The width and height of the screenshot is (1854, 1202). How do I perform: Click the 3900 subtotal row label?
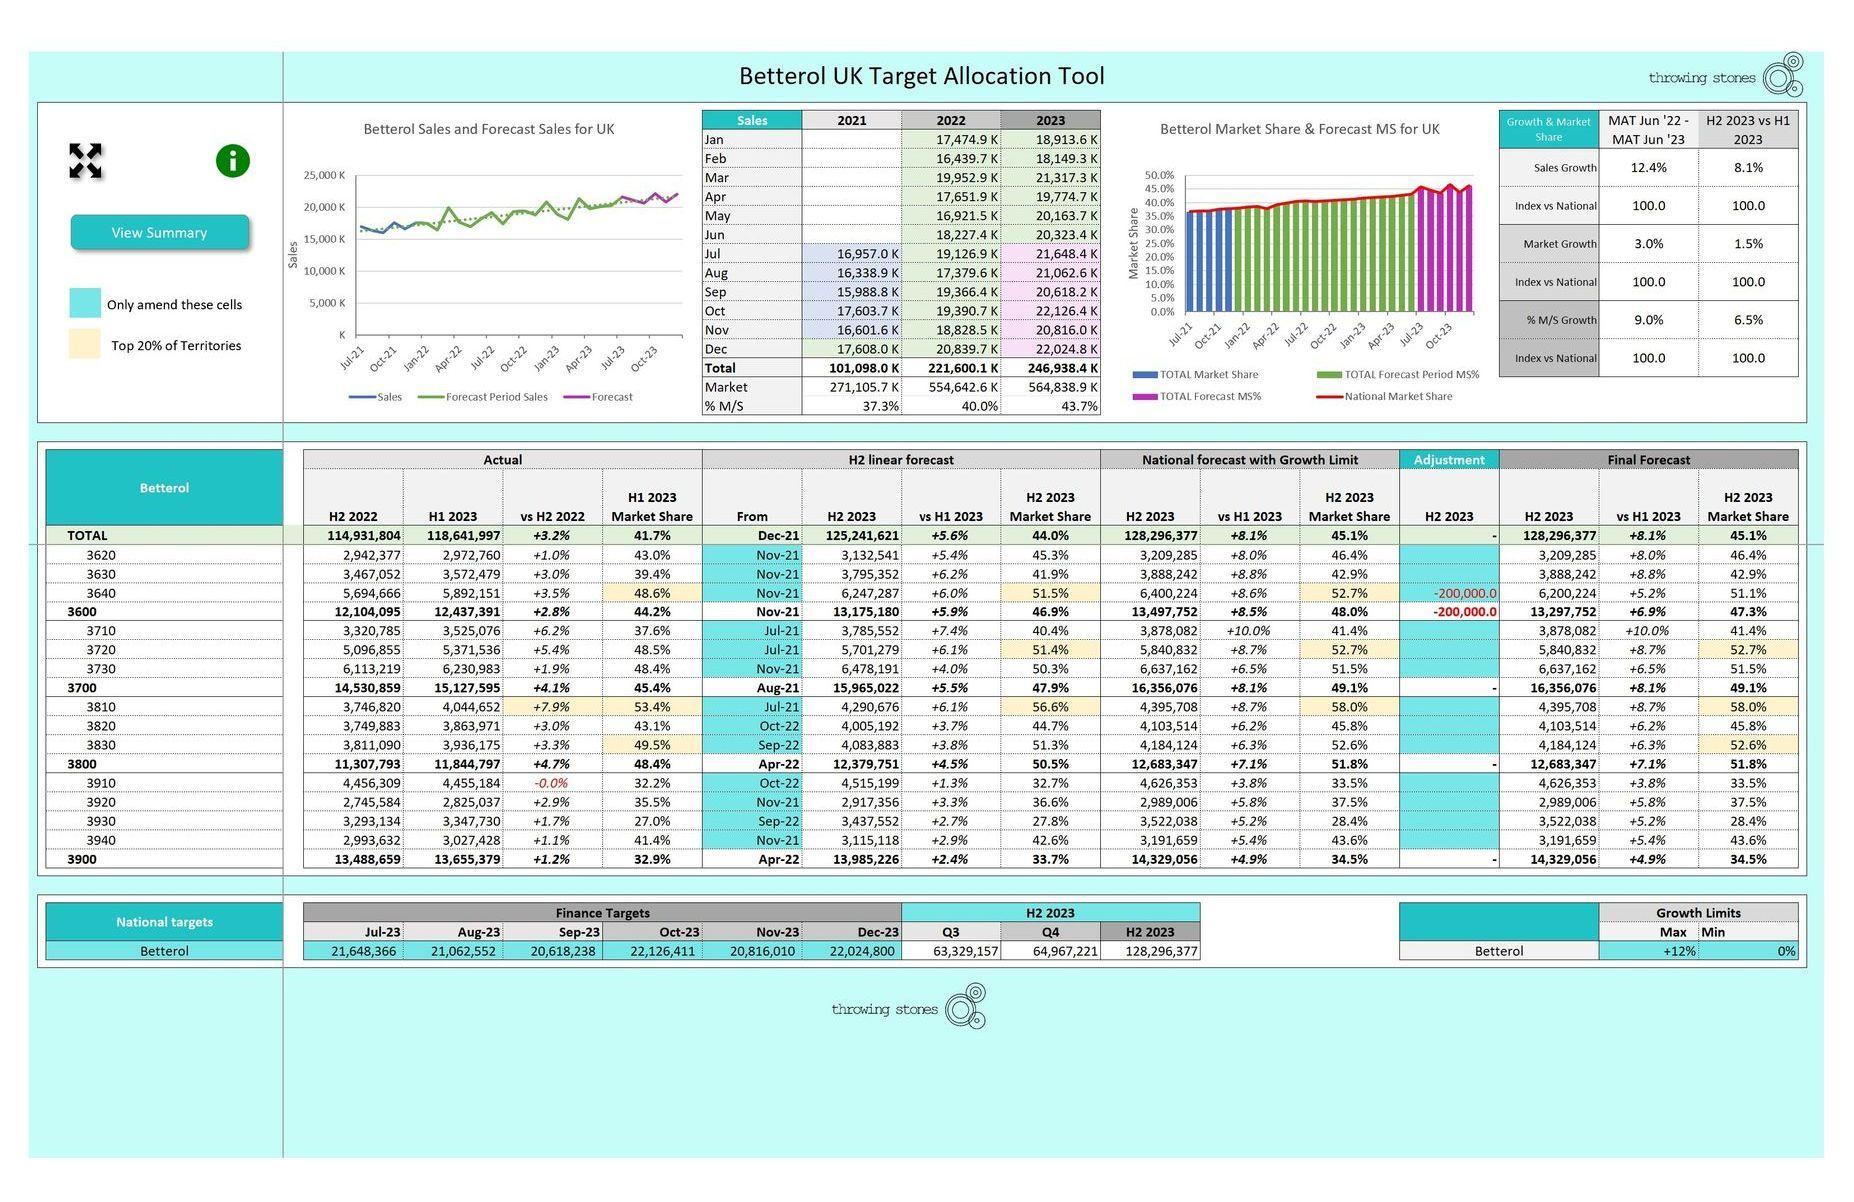82,859
